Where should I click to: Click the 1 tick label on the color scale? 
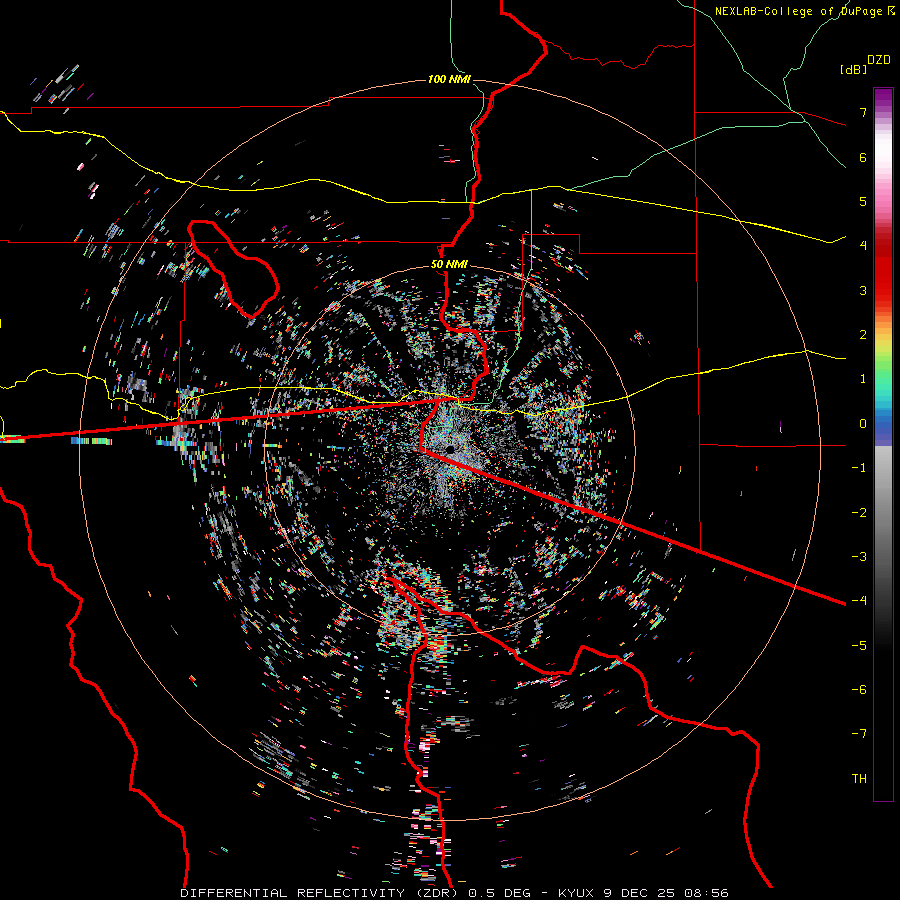click(x=863, y=379)
